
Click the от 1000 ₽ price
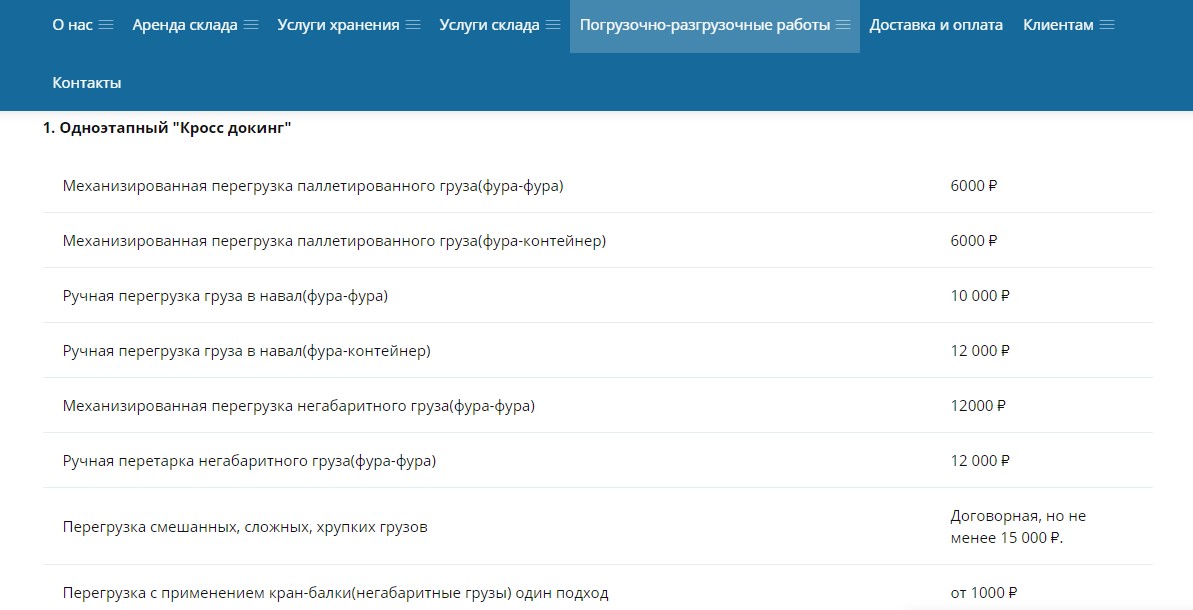[983, 593]
